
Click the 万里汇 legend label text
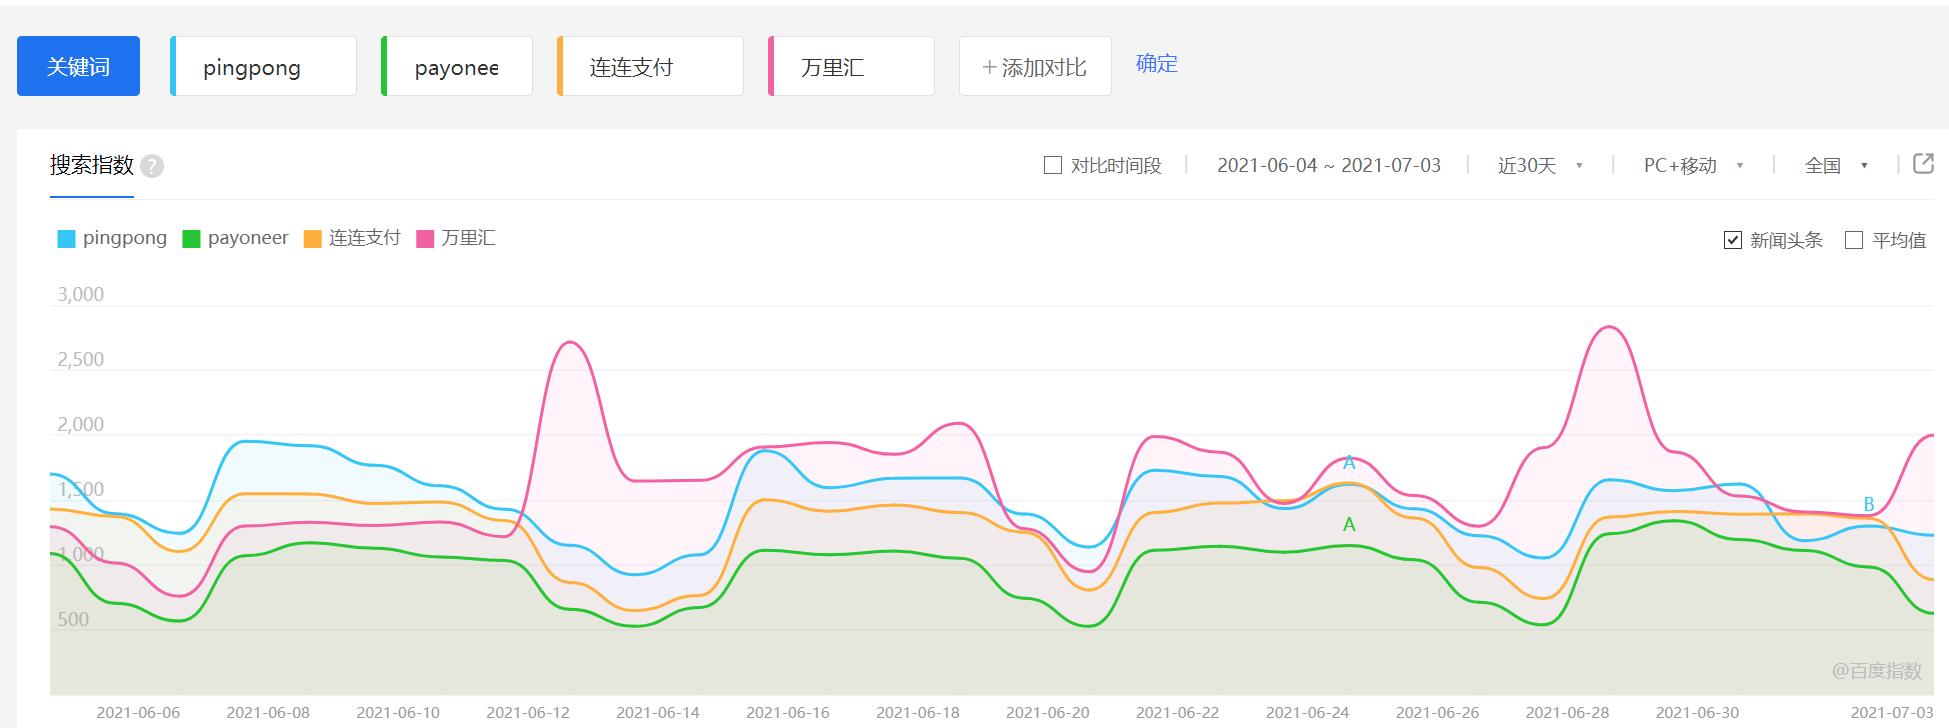tap(469, 238)
